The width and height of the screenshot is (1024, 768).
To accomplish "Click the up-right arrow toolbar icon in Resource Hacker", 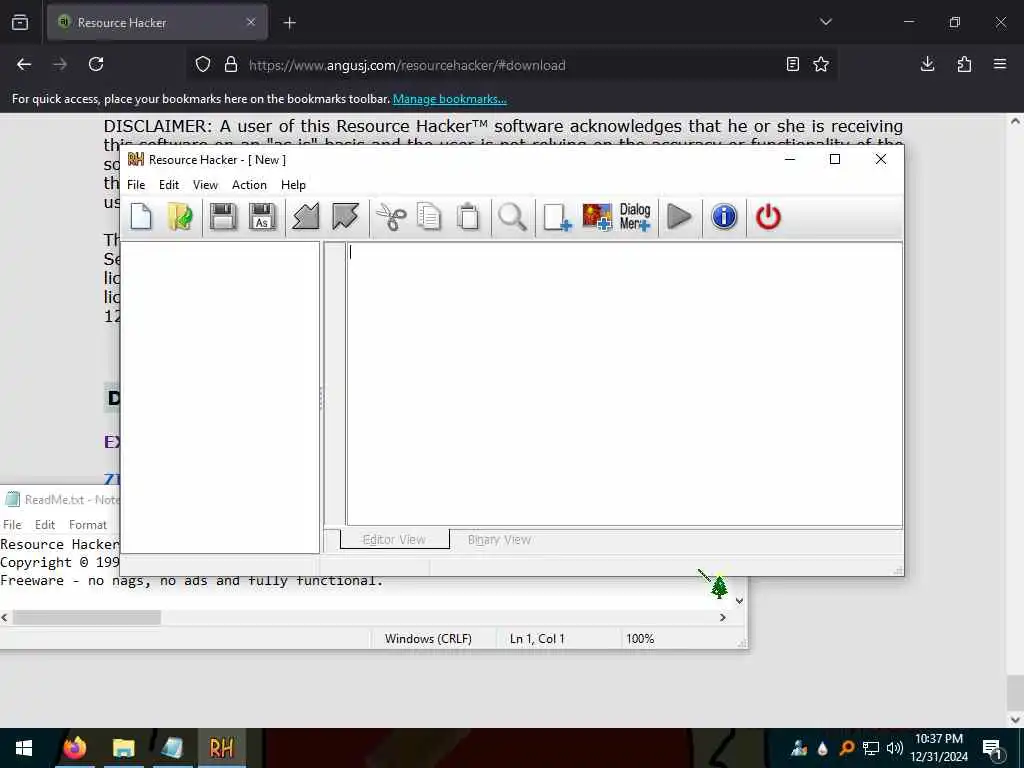I will pos(345,217).
